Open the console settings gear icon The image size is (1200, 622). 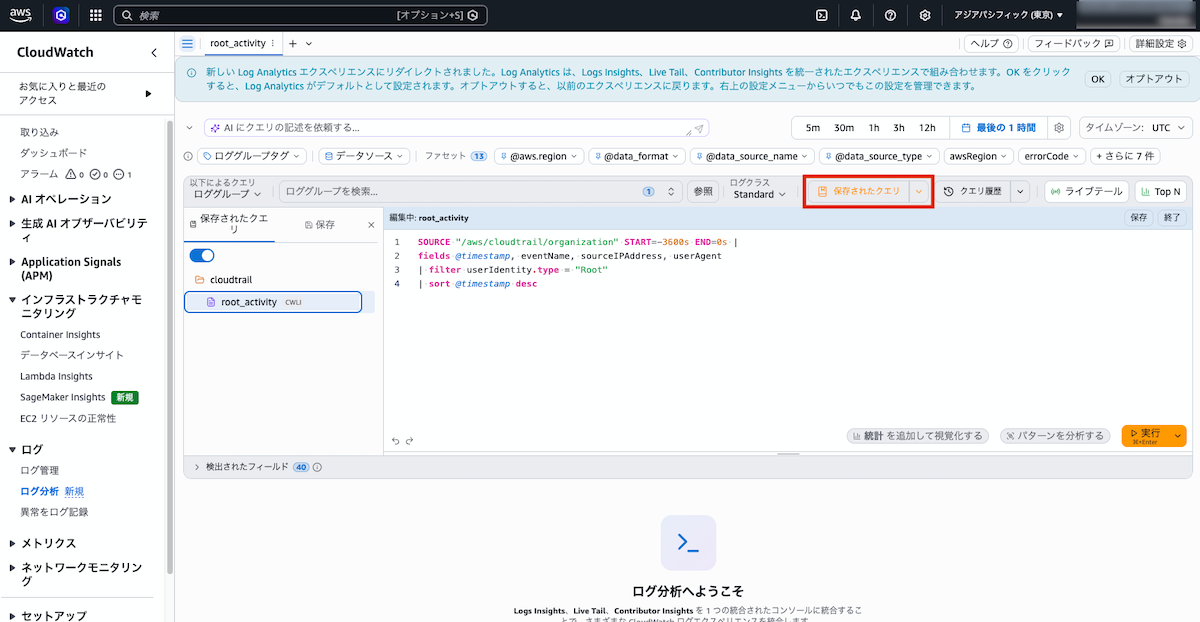point(925,15)
